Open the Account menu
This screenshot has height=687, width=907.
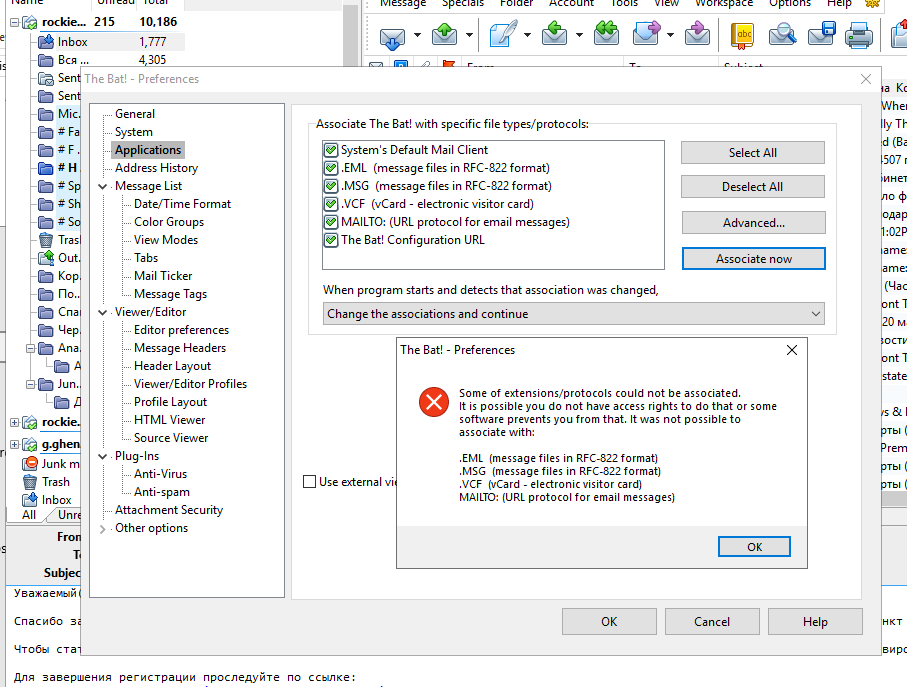pyautogui.click(x=571, y=3)
